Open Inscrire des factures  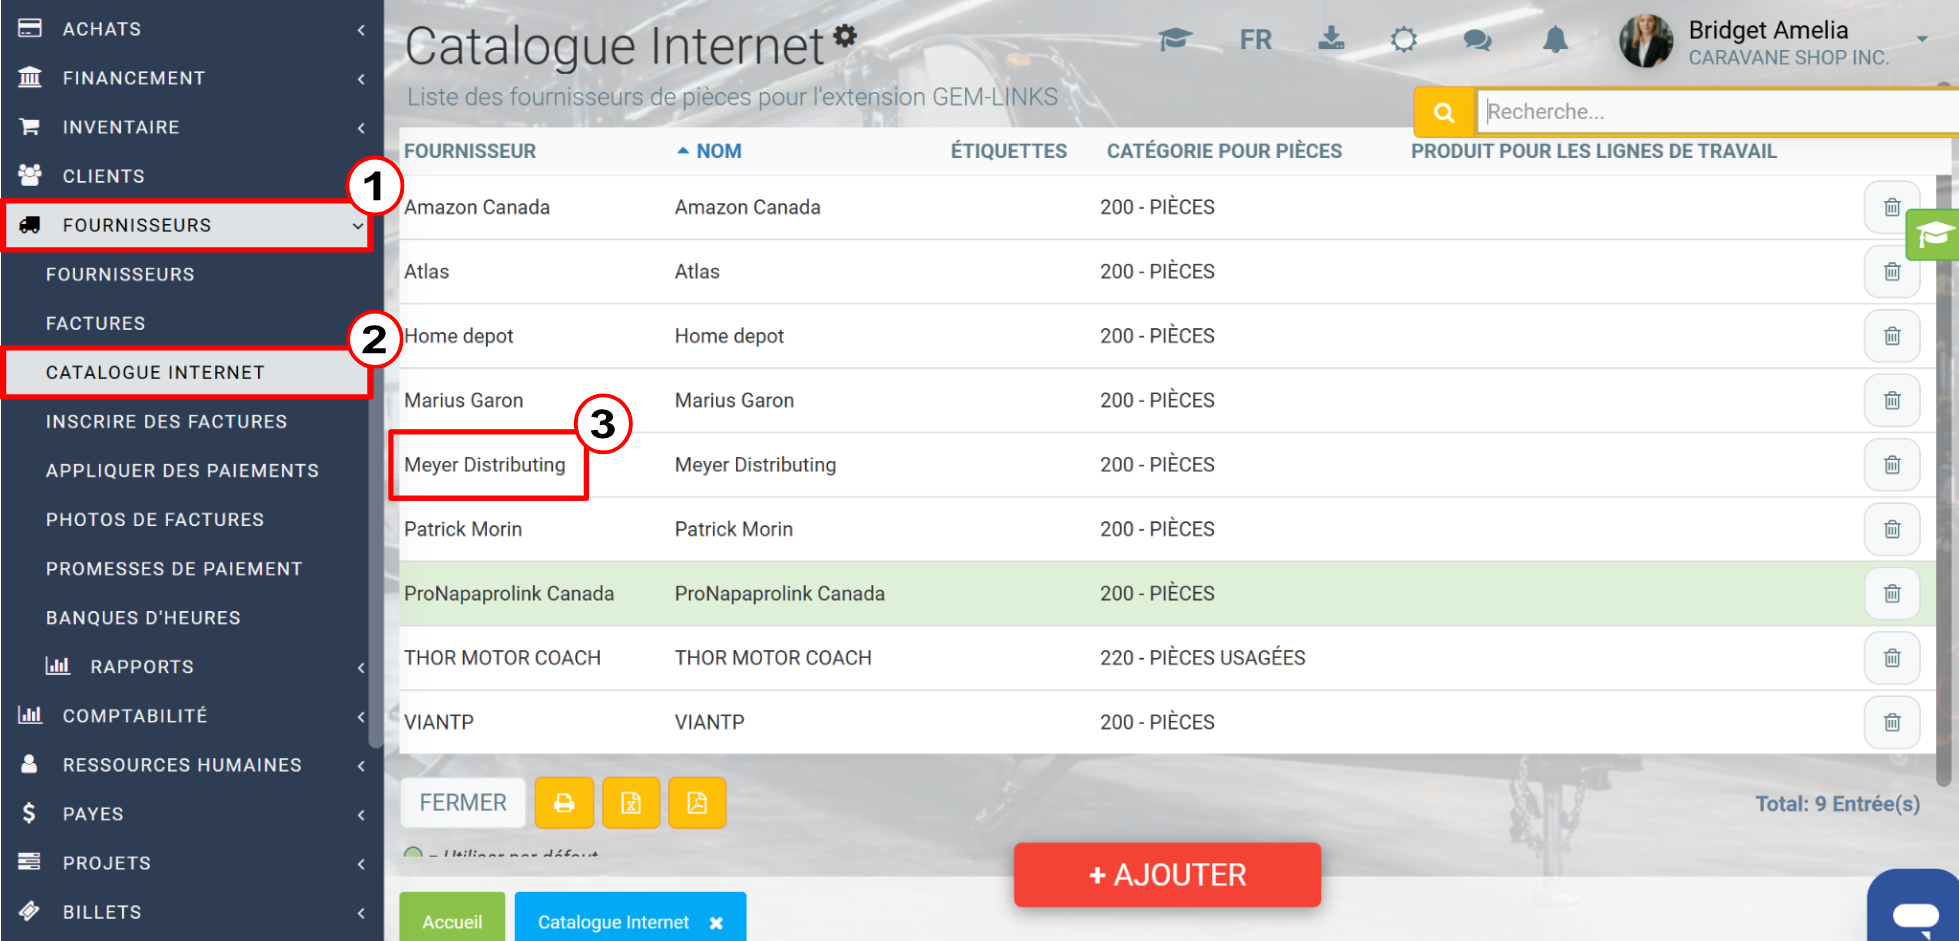166,421
